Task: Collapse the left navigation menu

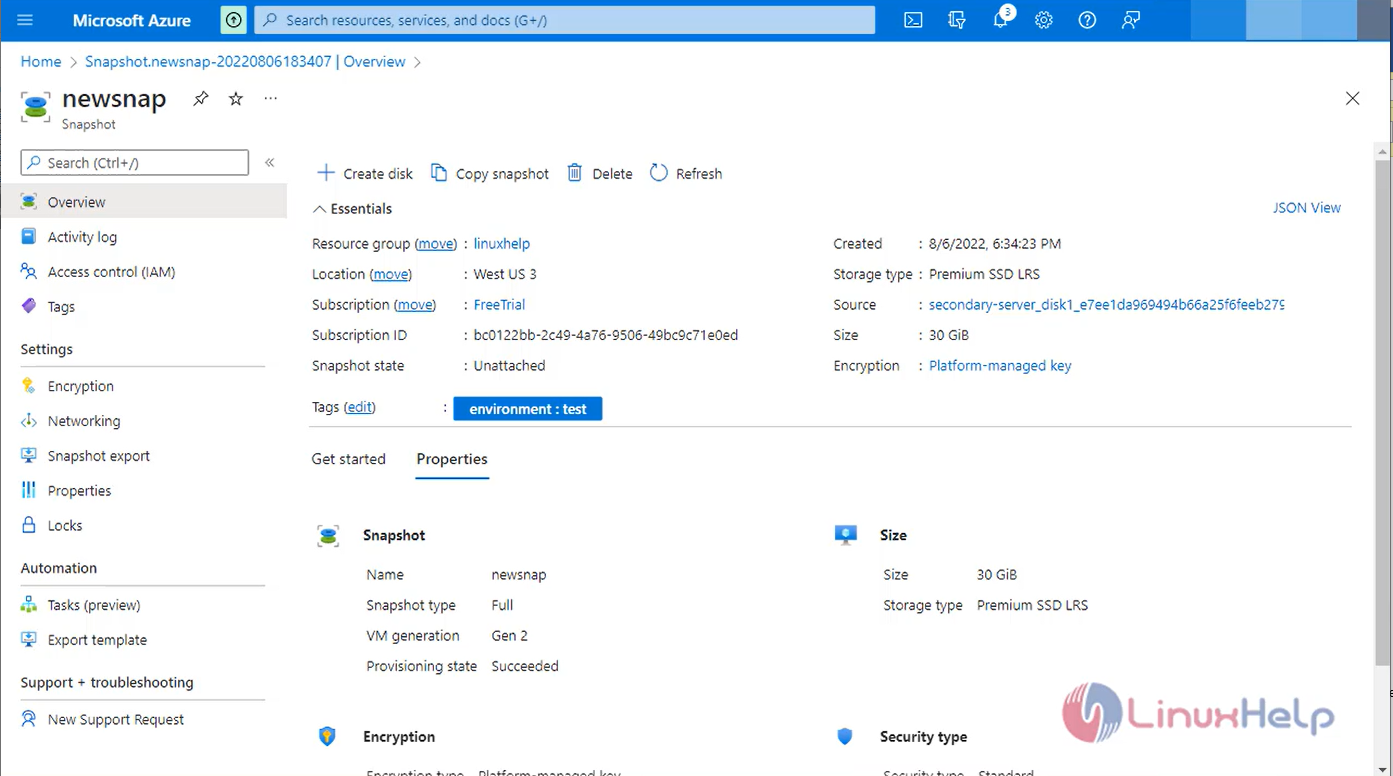Action: pos(269,162)
